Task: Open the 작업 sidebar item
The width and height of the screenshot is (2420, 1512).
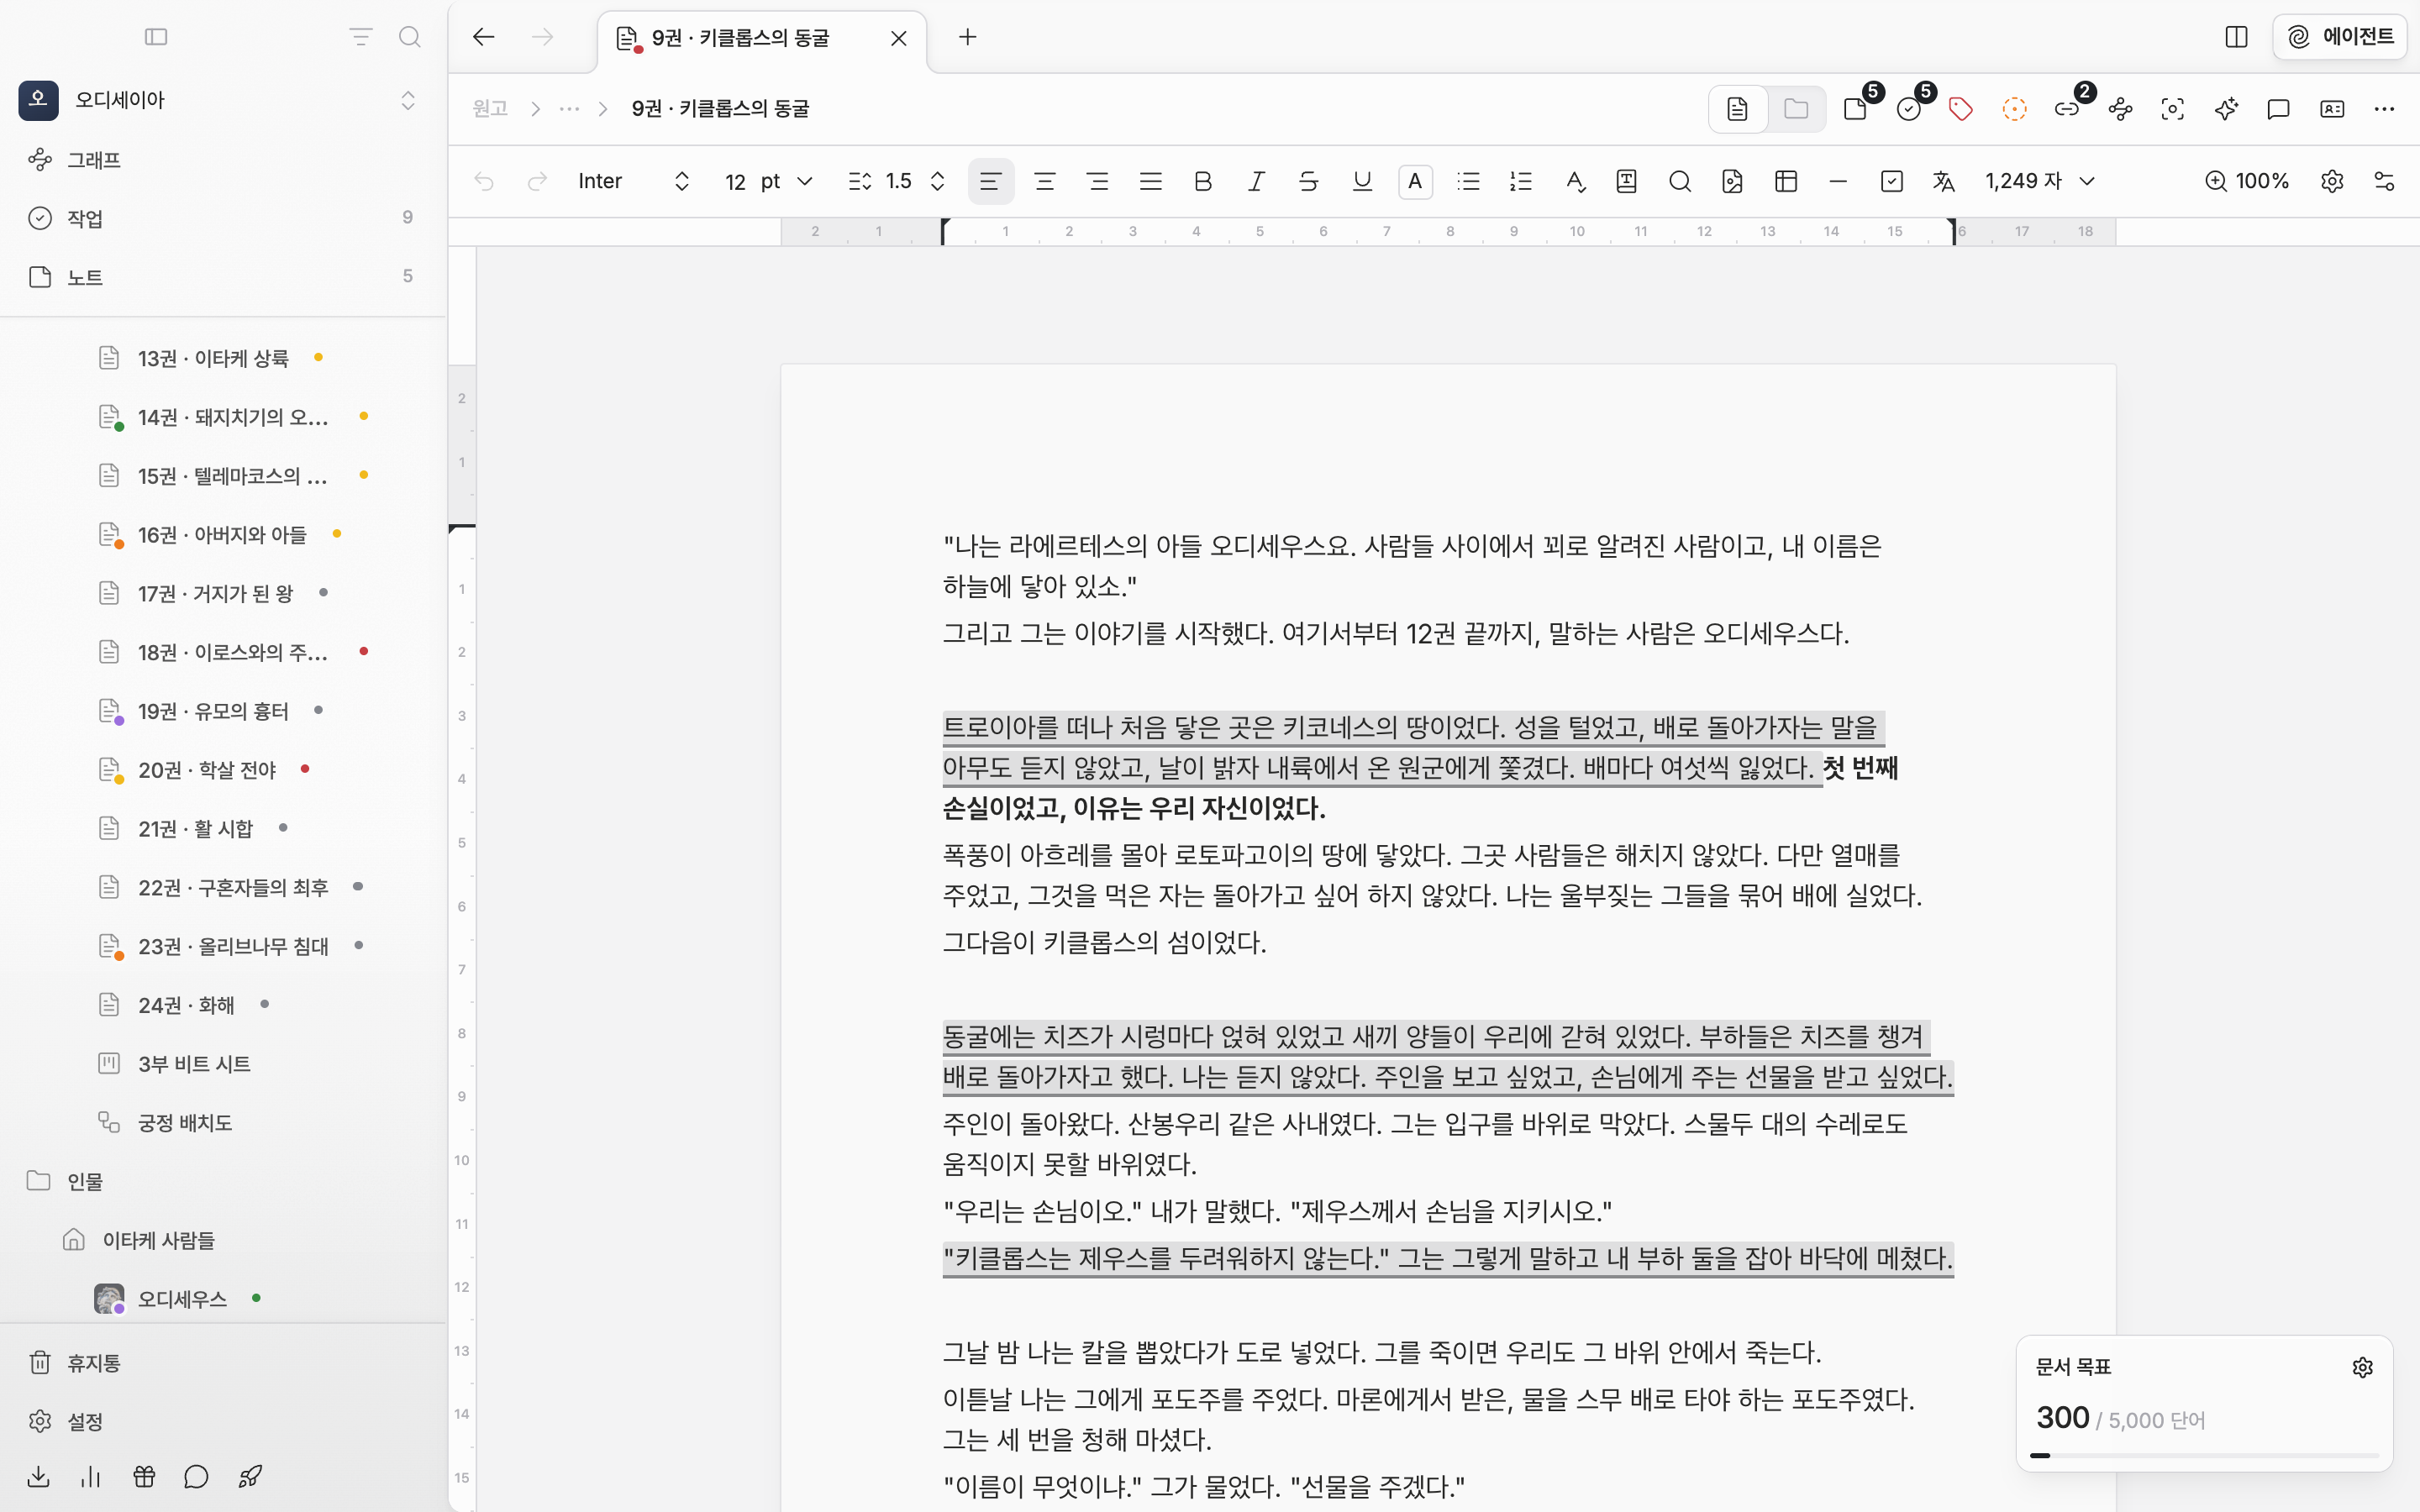Action: (x=223, y=218)
